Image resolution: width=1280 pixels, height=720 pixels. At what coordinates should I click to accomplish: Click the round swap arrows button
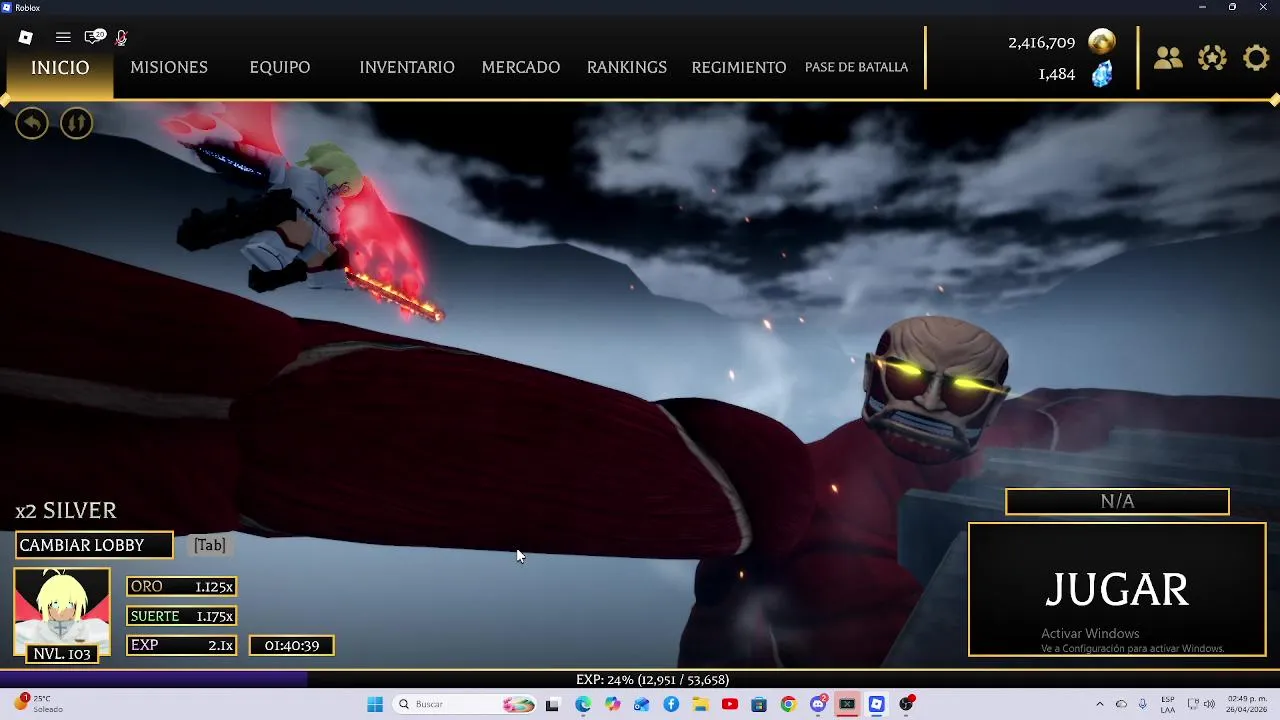pyautogui.click(x=76, y=123)
